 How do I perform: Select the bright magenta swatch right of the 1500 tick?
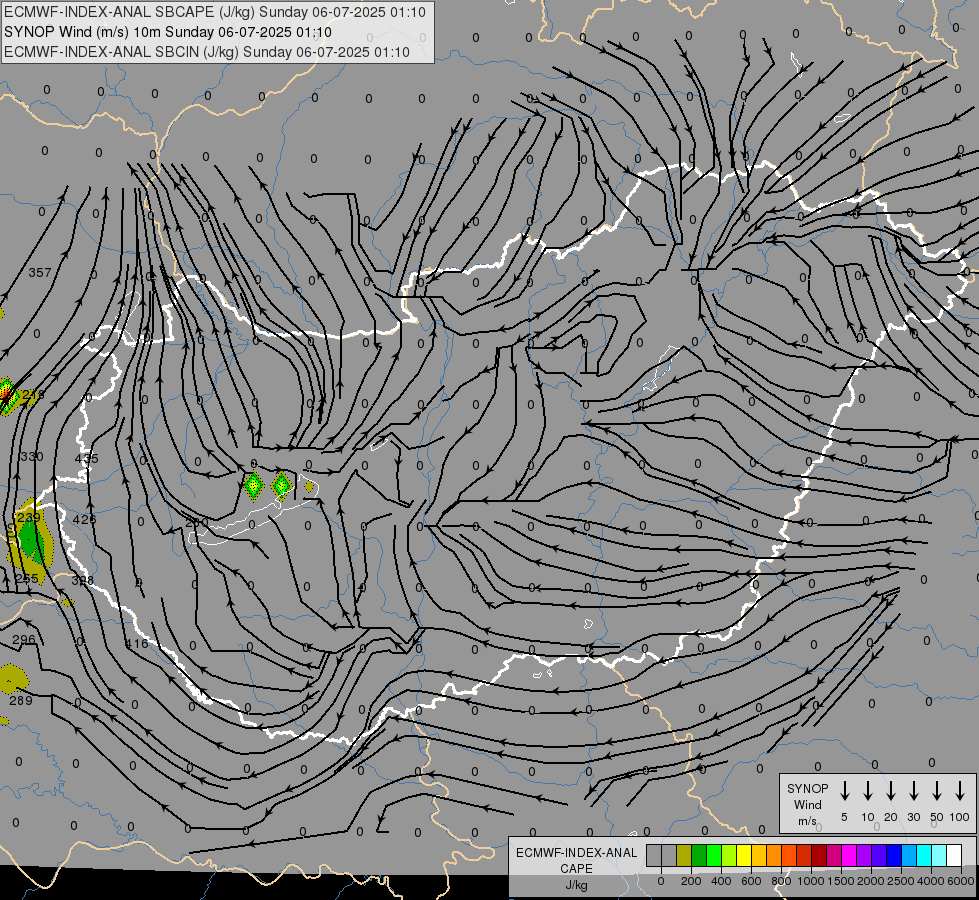tap(849, 856)
